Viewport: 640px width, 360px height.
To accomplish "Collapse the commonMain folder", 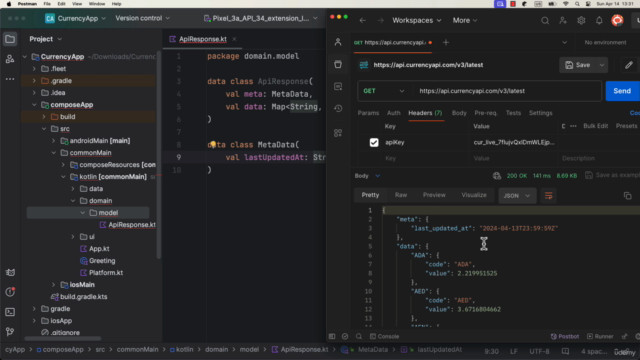I will 53,153.
